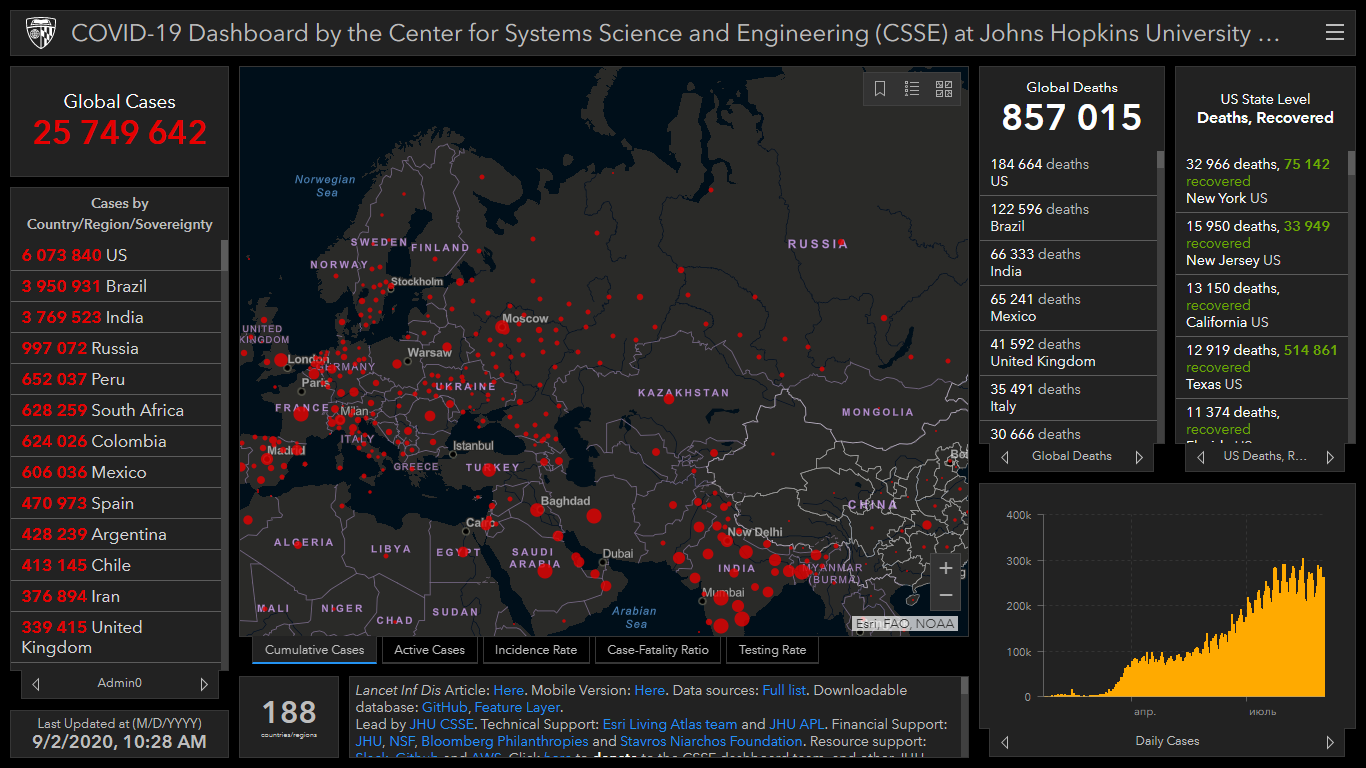Image resolution: width=1366 pixels, height=768 pixels.
Task: Open the Case-Fatality Ratio tab
Action: (x=658, y=650)
